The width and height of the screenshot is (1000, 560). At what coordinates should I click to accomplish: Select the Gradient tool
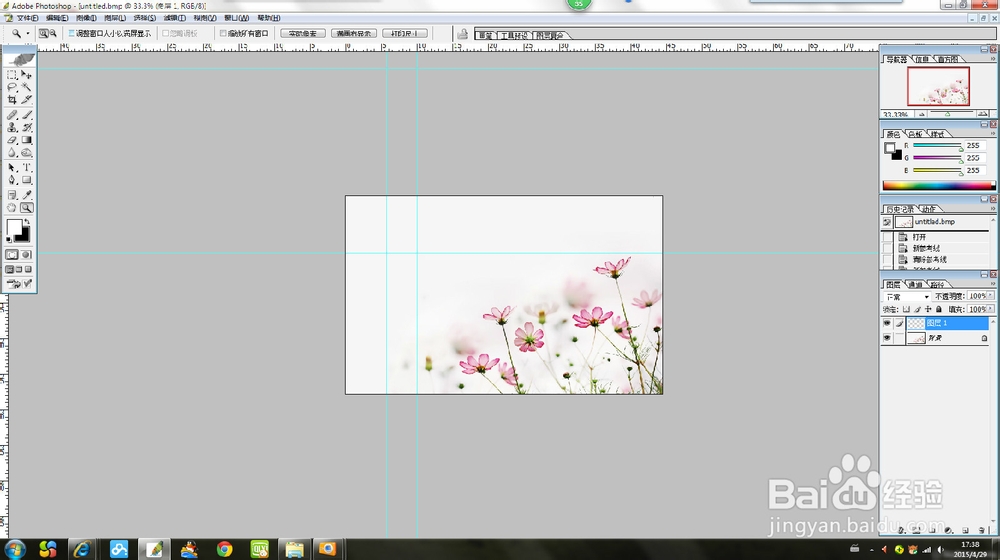click(x=27, y=140)
